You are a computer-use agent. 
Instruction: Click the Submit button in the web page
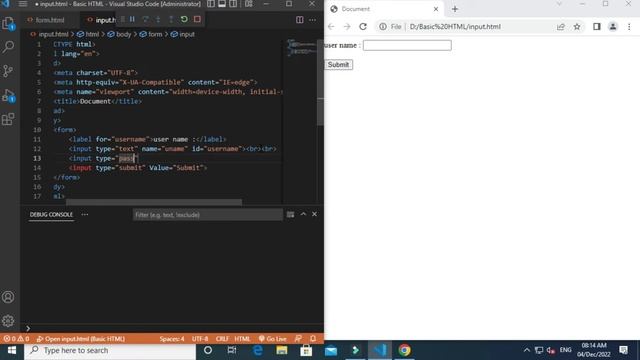point(338,65)
